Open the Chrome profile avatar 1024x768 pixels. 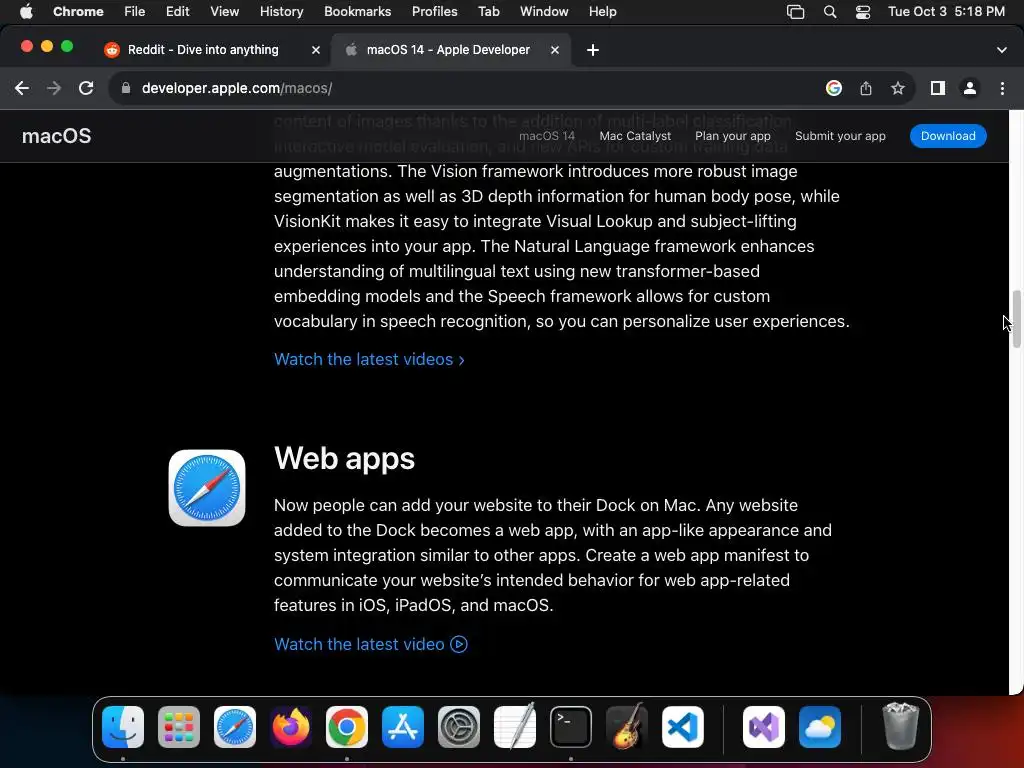coord(970,88)
